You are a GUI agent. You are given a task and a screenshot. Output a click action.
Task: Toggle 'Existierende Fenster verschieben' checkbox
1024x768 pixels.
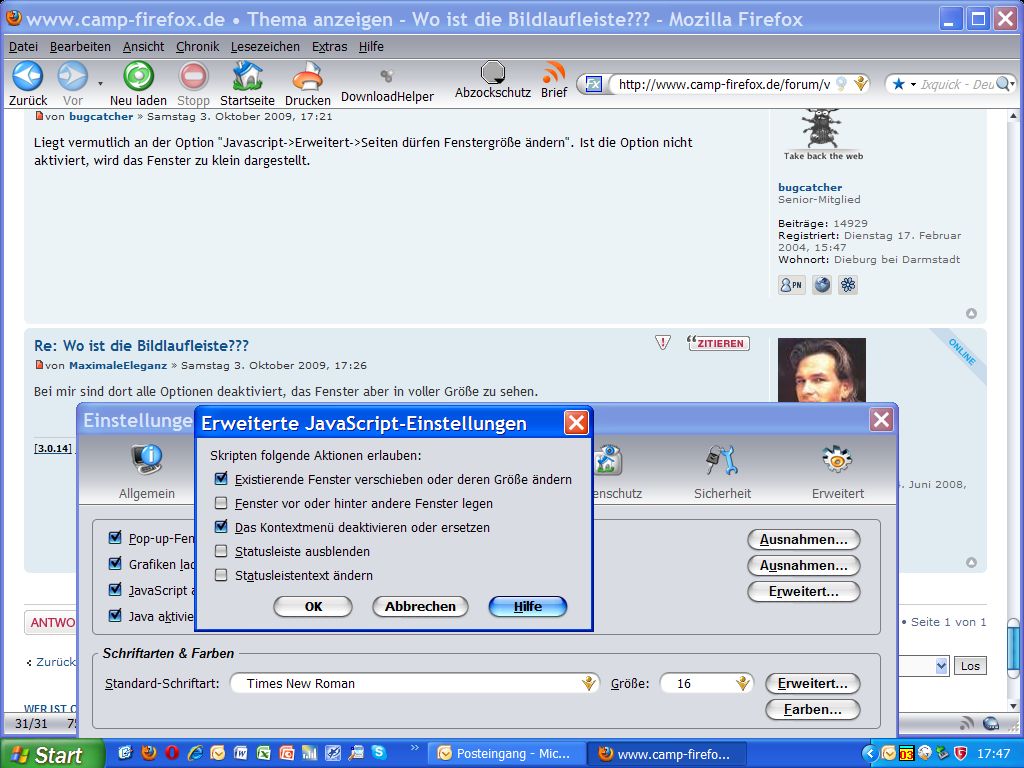221,479
